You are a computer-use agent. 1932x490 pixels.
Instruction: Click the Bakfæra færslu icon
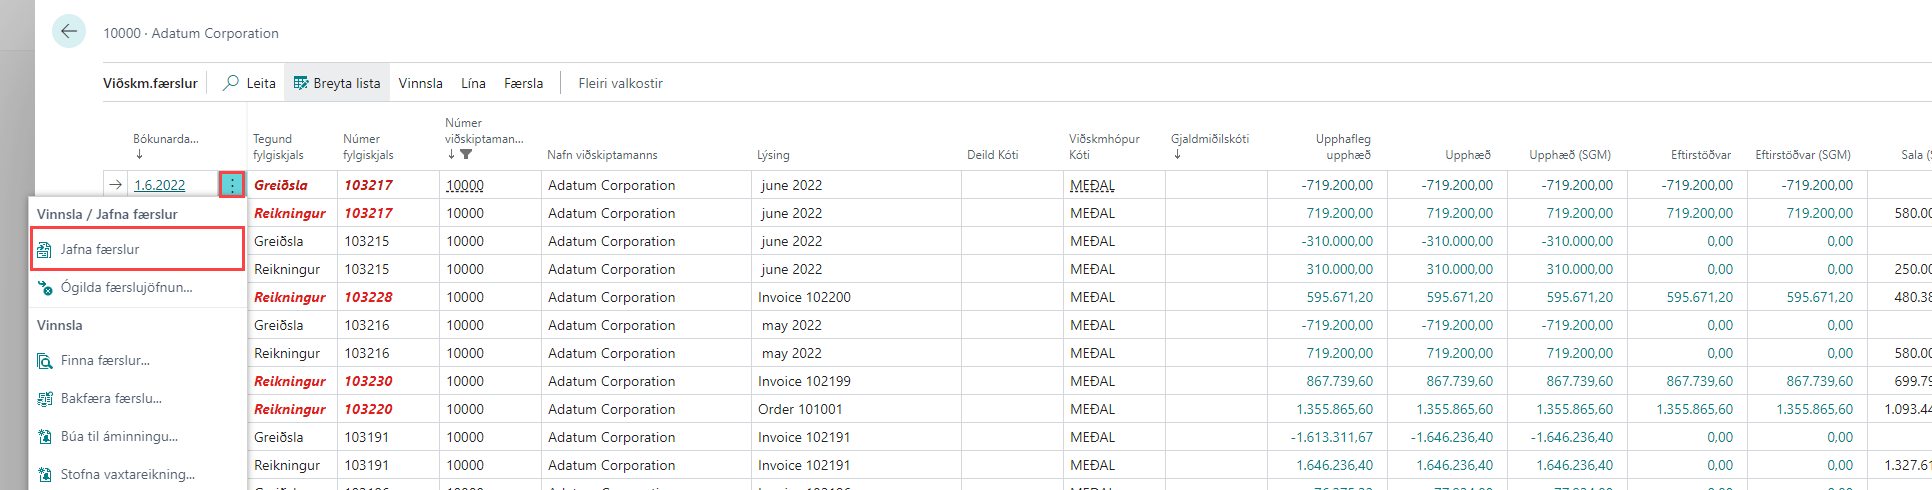click(x=45, y=399)
